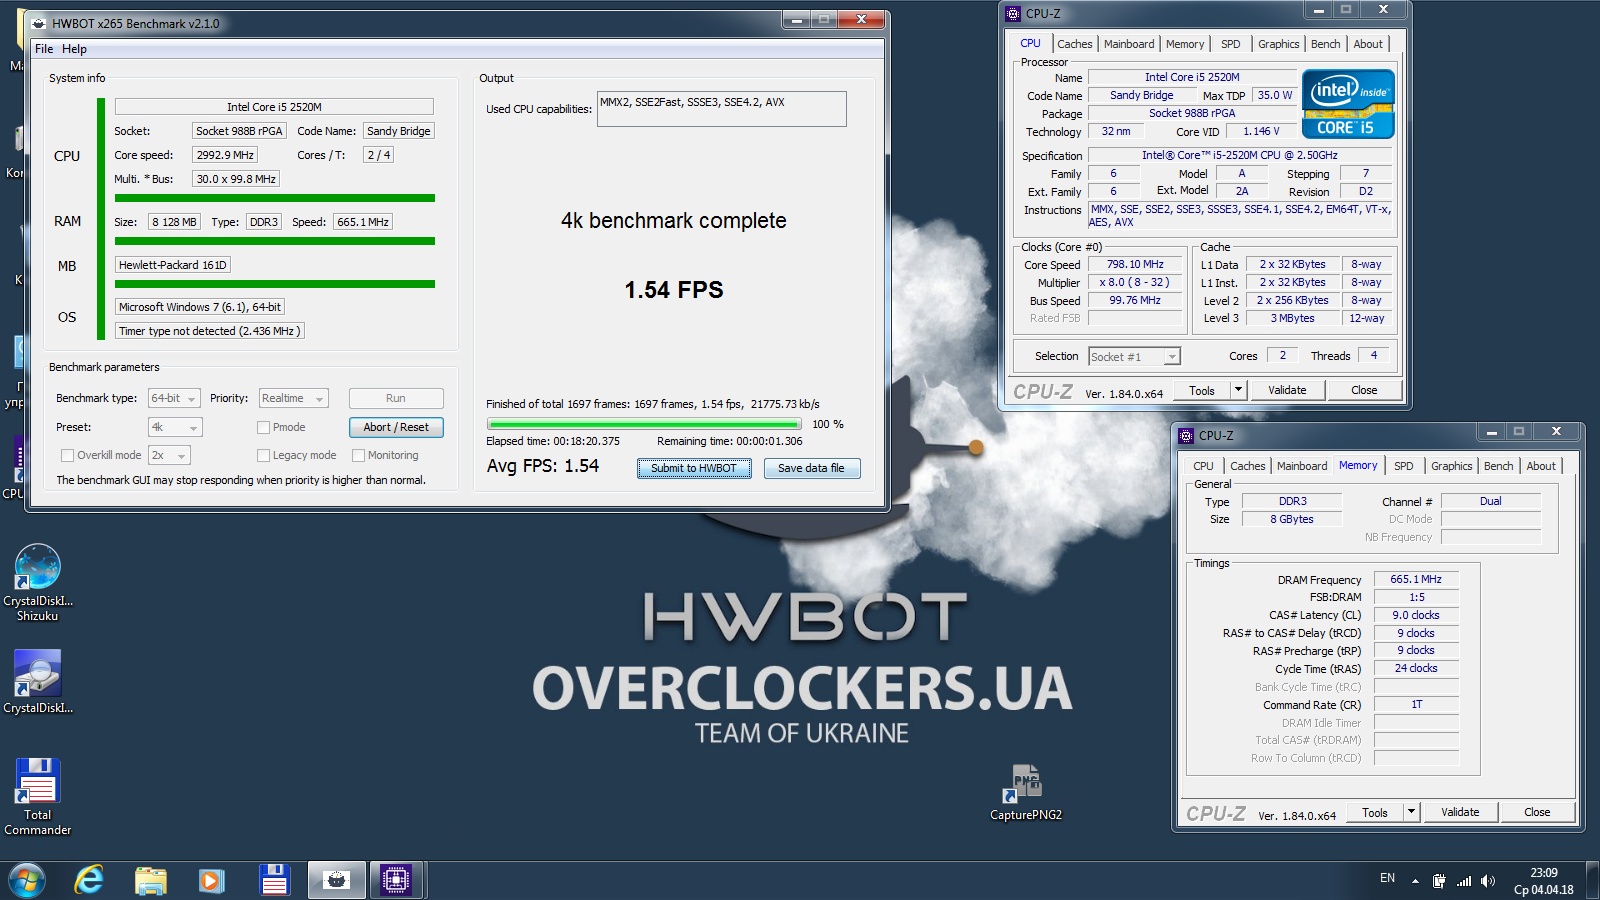The height and width of the screenshot is (900, 1600).
Task: Click Validate in lower CPU-Z Memory window
Action: coord(1460,812)
